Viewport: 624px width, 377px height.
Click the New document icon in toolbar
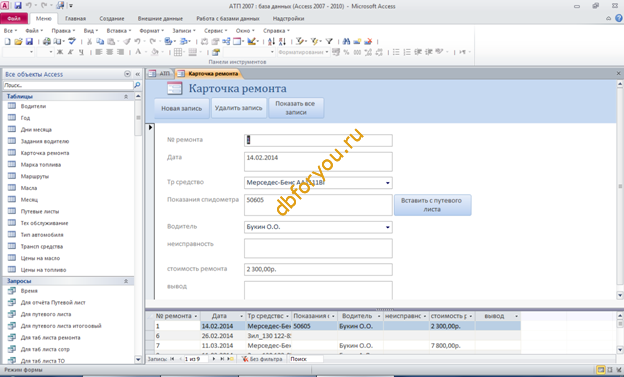click(x=7, y=41)
